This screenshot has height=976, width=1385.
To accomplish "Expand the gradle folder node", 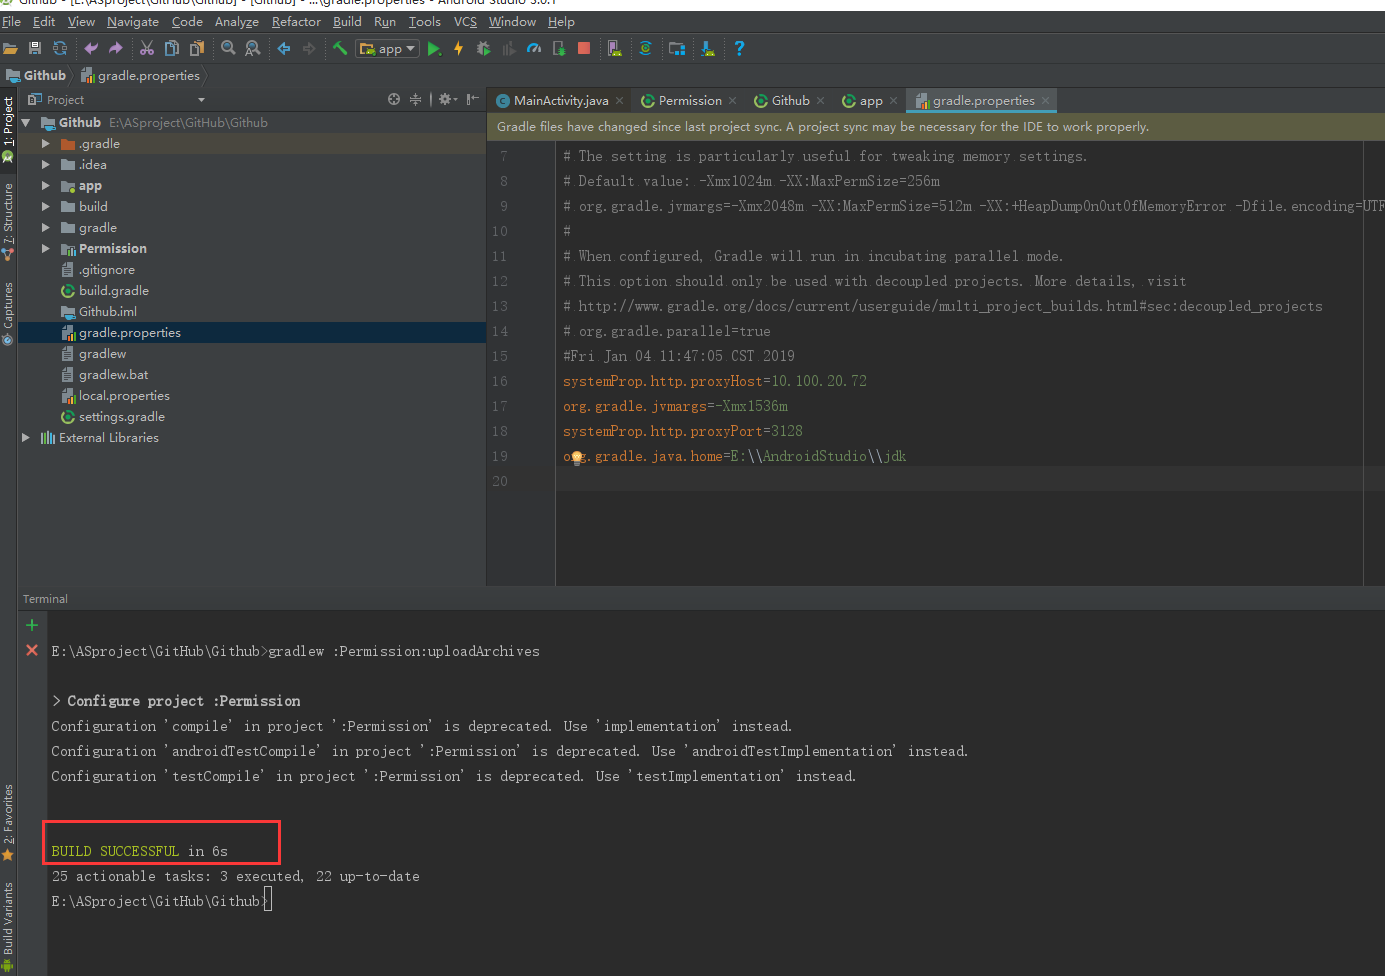I will 46,228.
